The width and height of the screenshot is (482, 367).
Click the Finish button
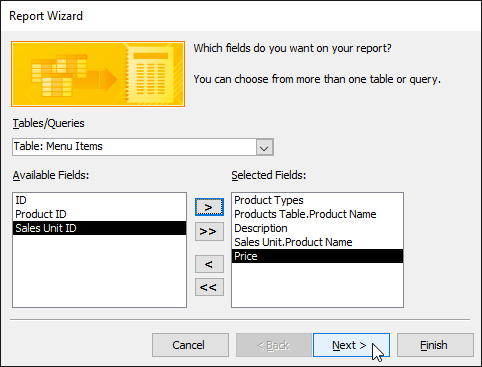click(435, 345)
